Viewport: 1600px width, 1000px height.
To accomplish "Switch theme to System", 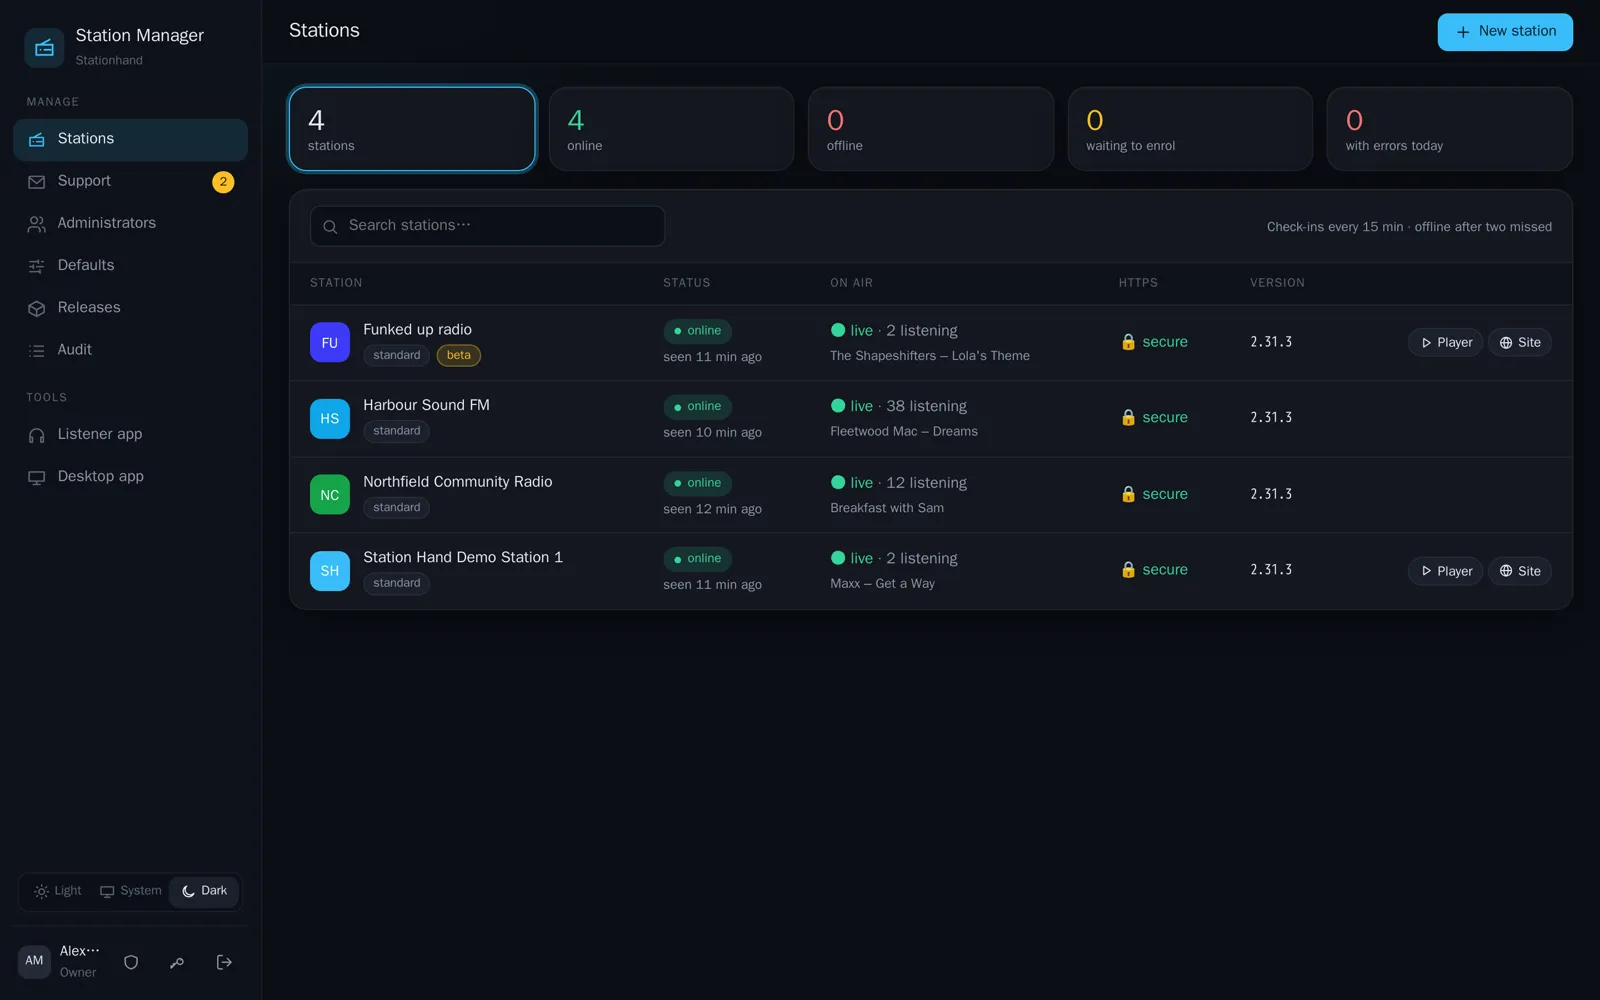I will (130, 891).
